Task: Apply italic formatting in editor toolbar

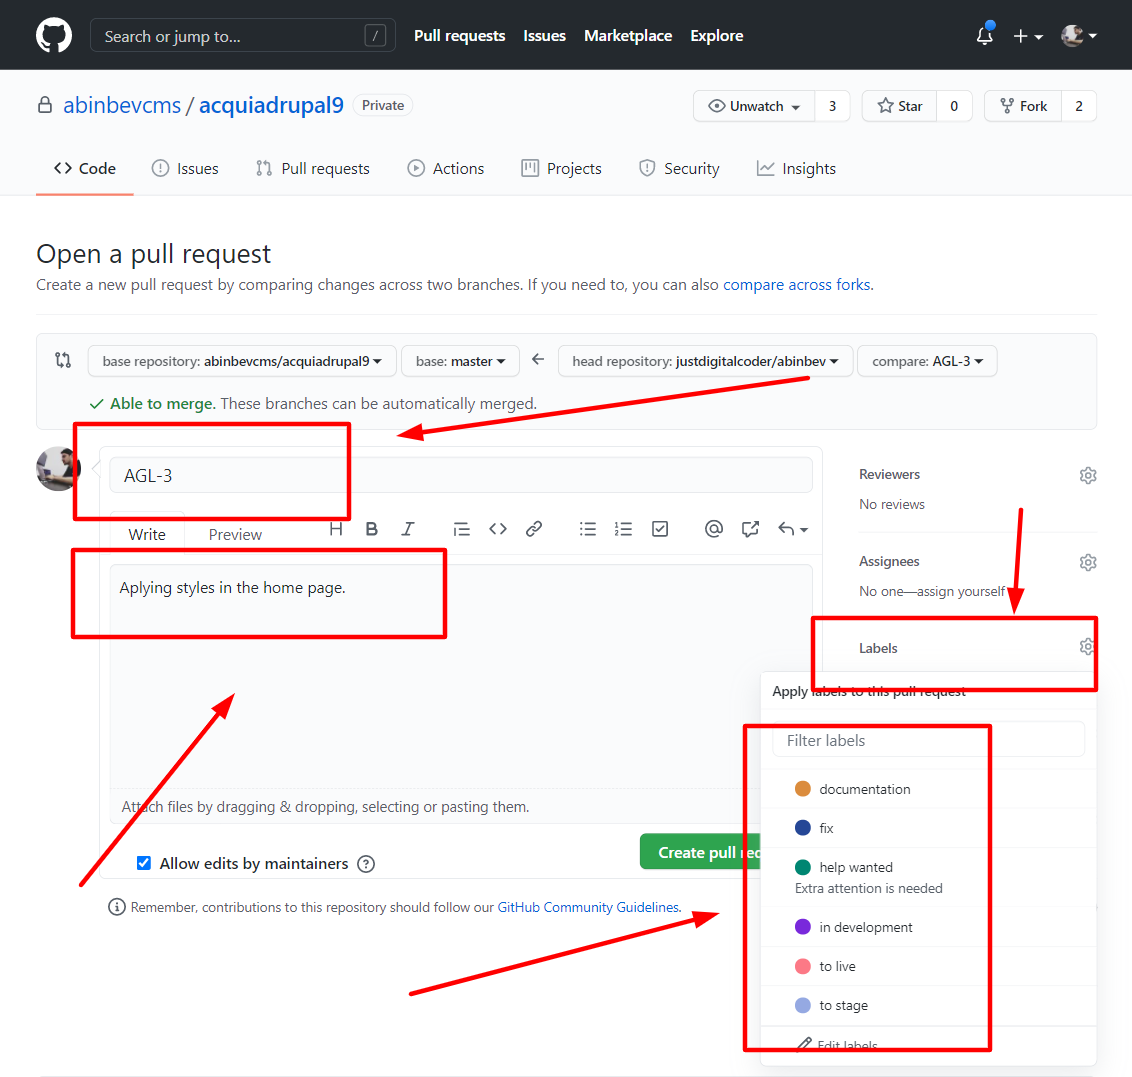Action: 408,529
